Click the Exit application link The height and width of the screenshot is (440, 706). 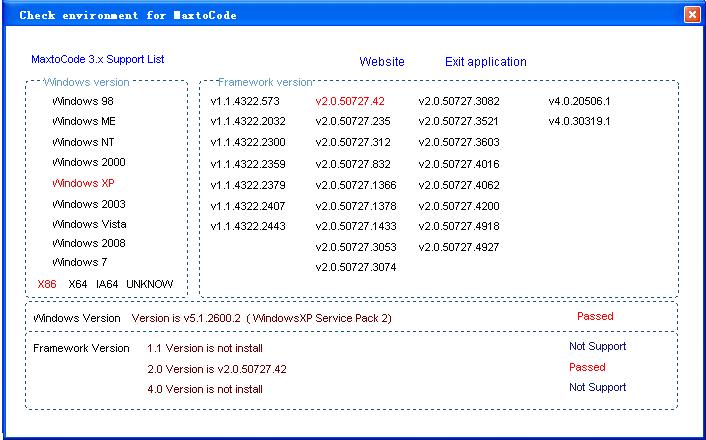[486, 62]
